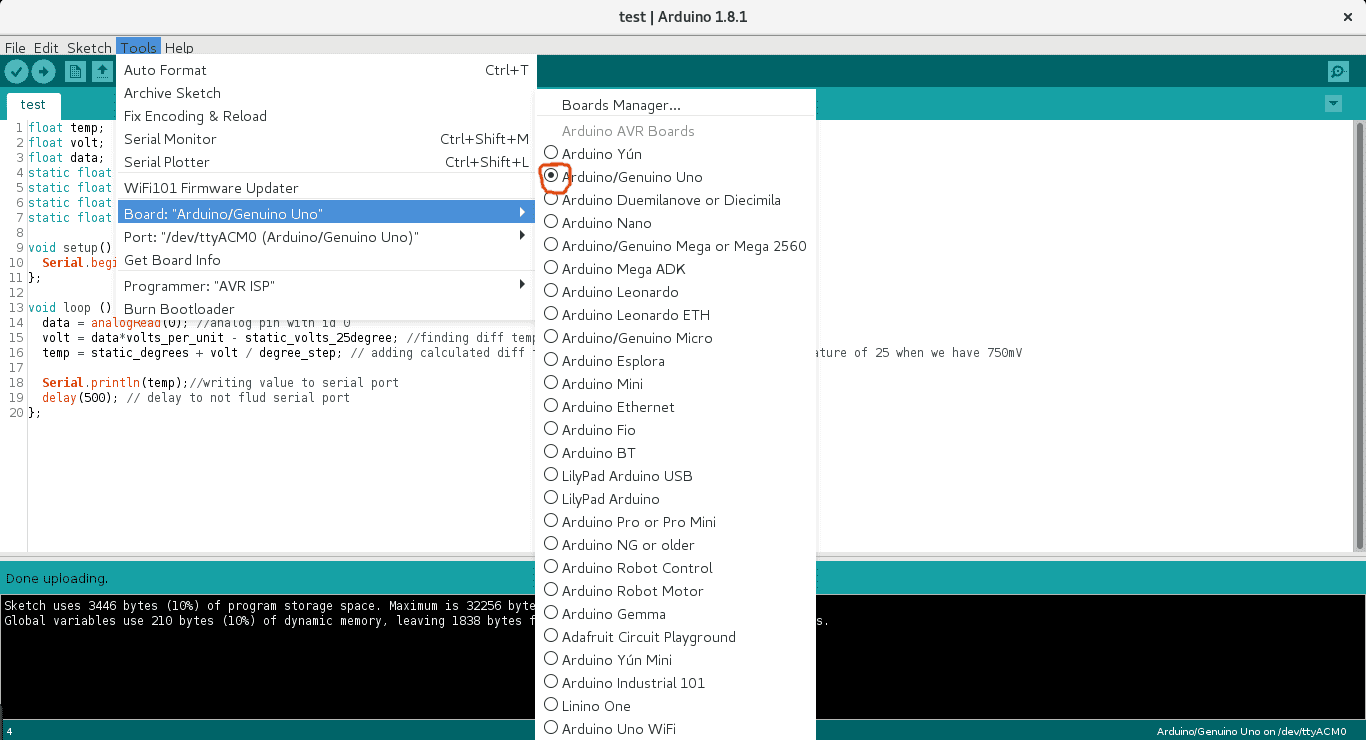Open Boards Manager... entry
The image size is (1366, 740).
[x=620, y=105]
